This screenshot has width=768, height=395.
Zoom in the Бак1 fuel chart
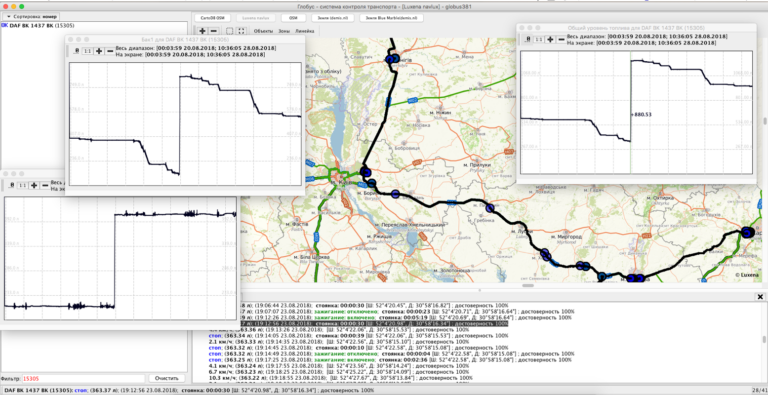tap(99, 51)
